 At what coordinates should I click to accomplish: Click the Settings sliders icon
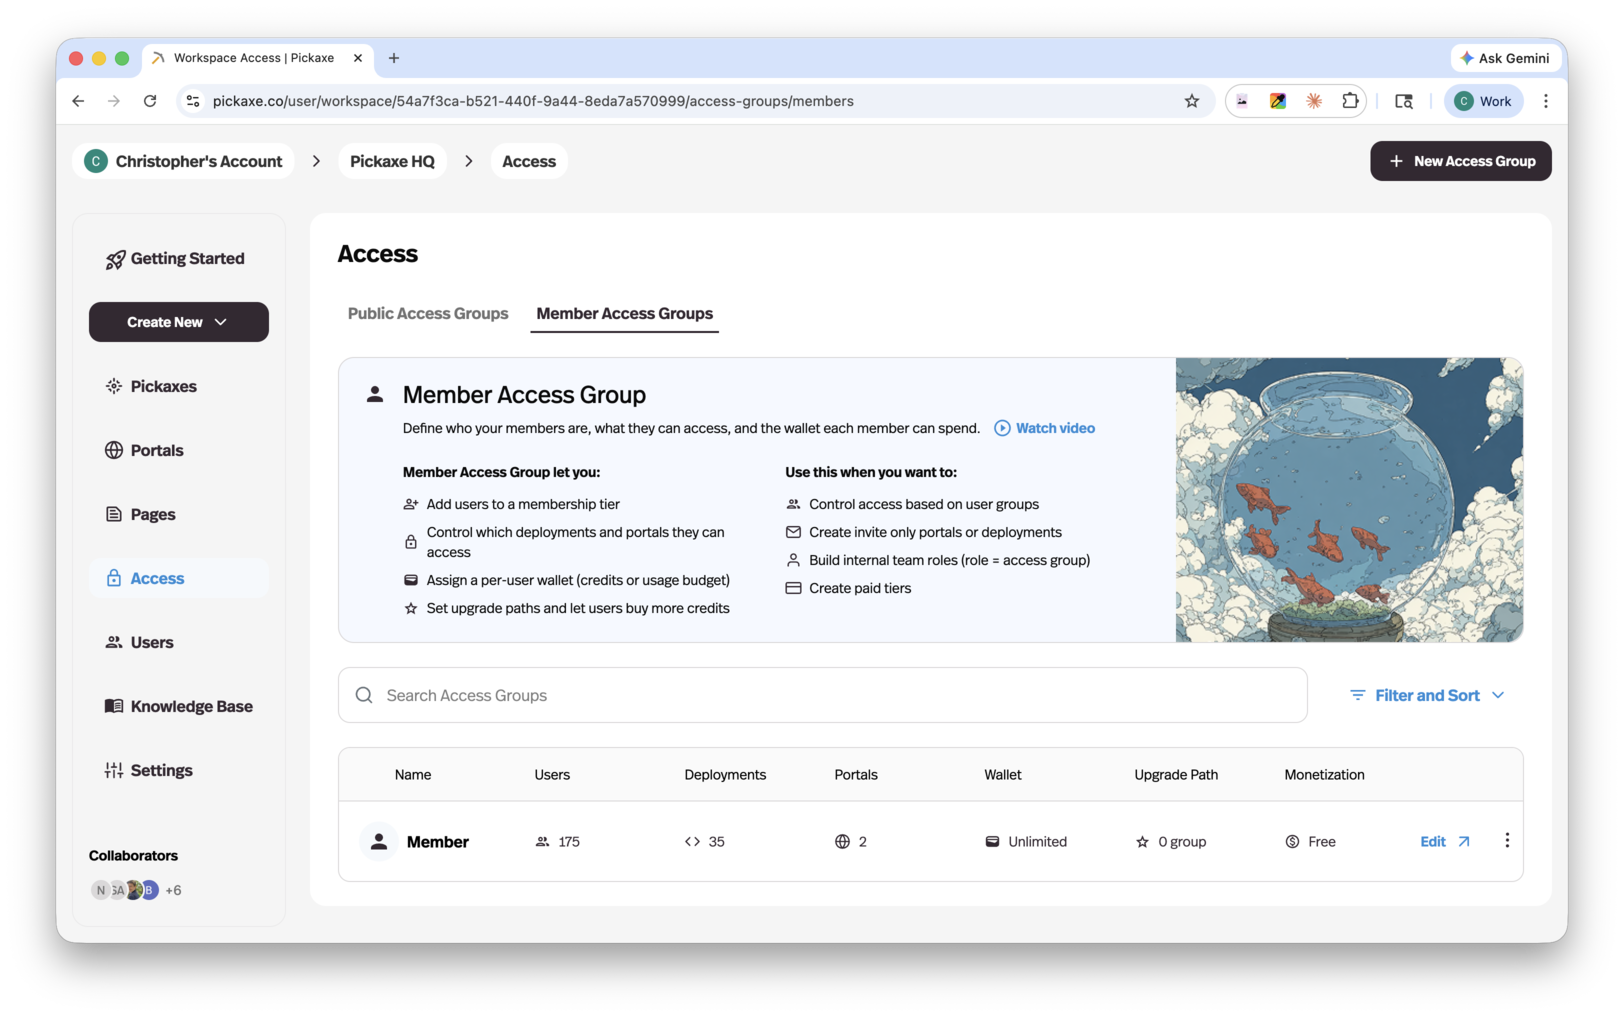click(x=113, y=770)
